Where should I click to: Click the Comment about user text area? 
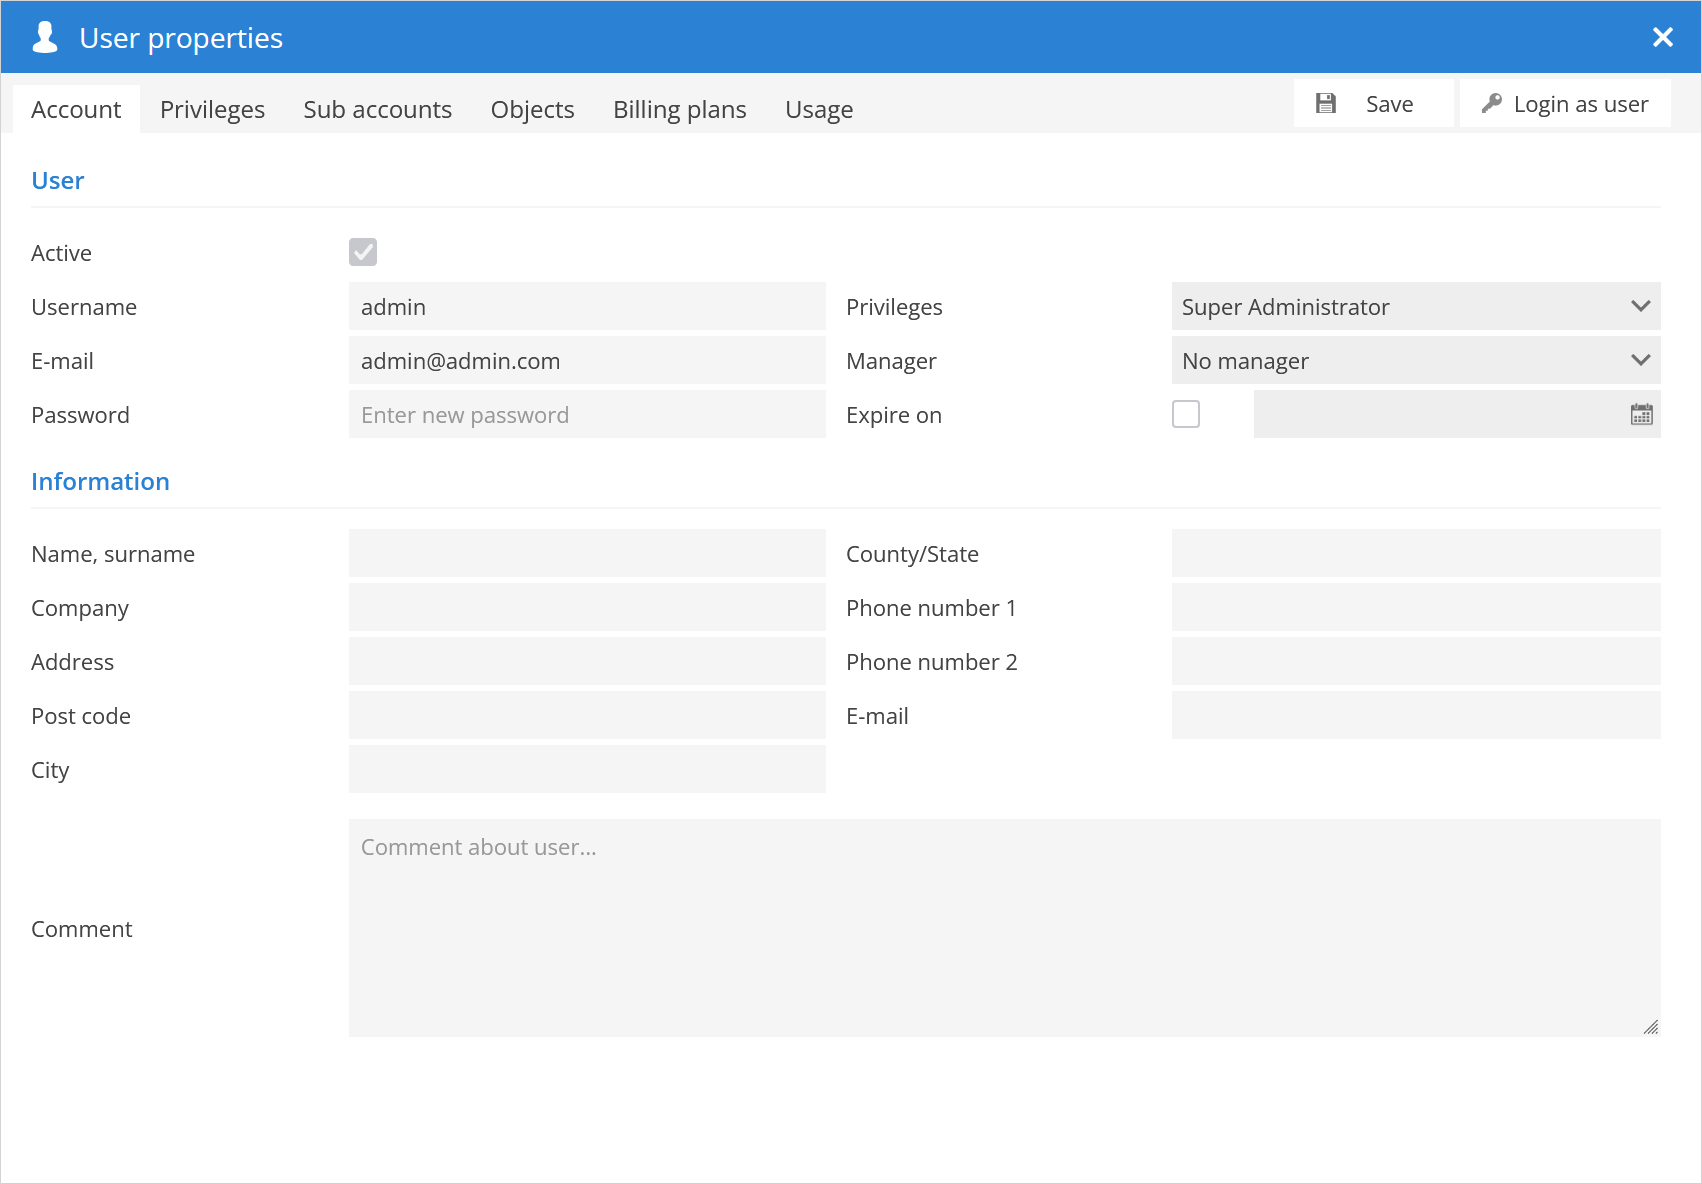point(1004,928)
